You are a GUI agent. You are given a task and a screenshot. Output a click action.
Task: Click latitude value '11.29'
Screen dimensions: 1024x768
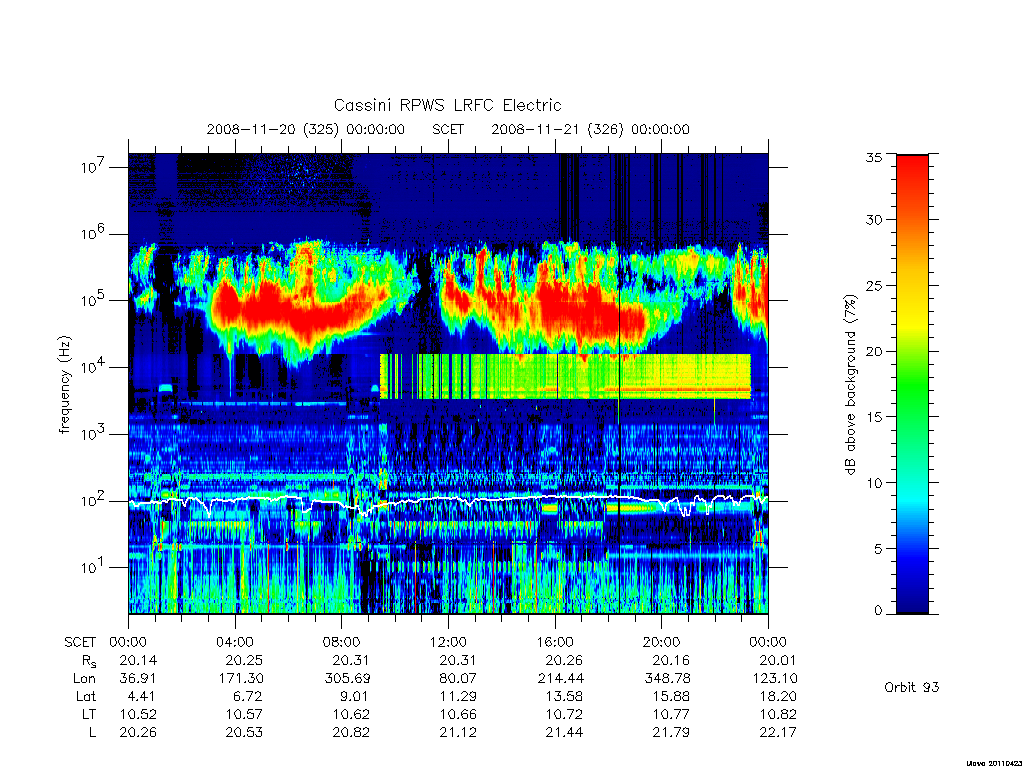(x=458, y=697)
